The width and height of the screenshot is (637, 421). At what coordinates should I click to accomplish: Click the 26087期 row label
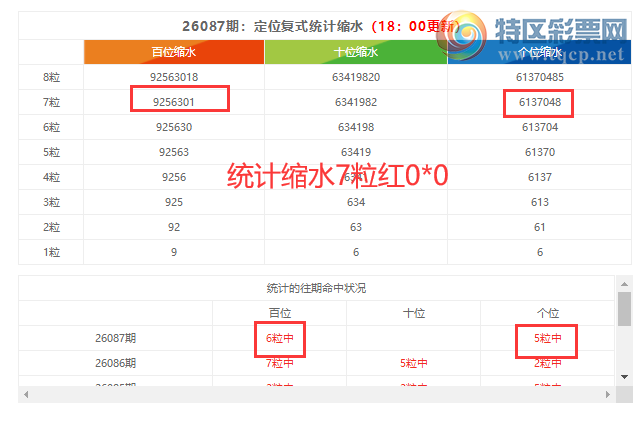(x=115, y=338)
